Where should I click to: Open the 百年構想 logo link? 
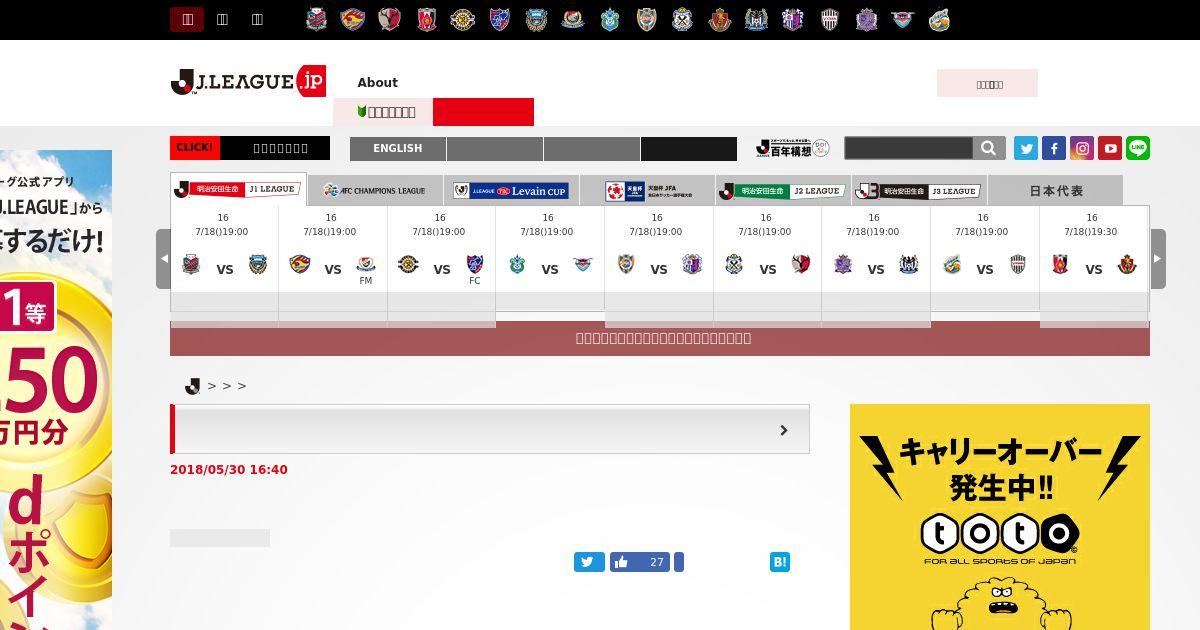[x=793, y=148]
